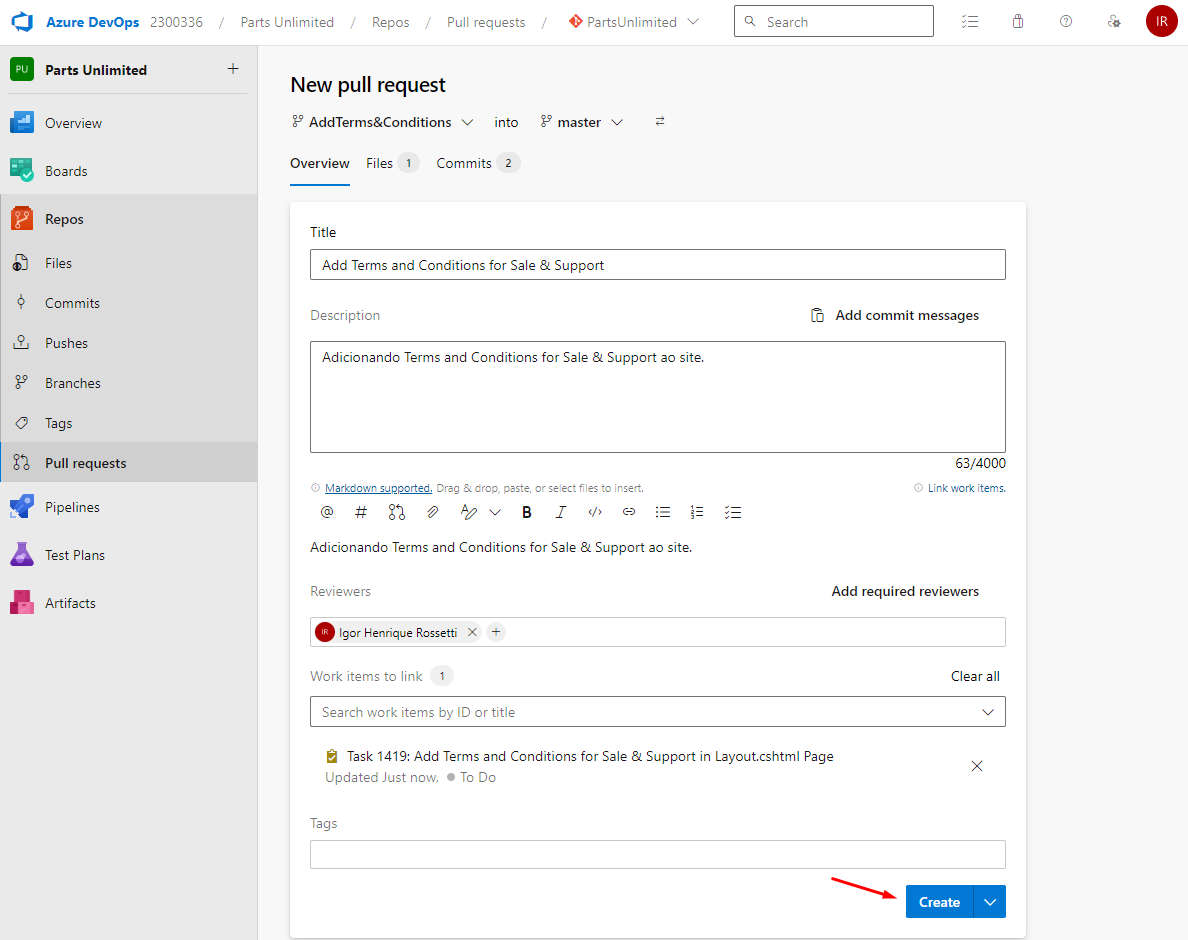Open the Create button options dropdown
Viewport: 1188px width, 940px height.
click(x=989, y=901)
